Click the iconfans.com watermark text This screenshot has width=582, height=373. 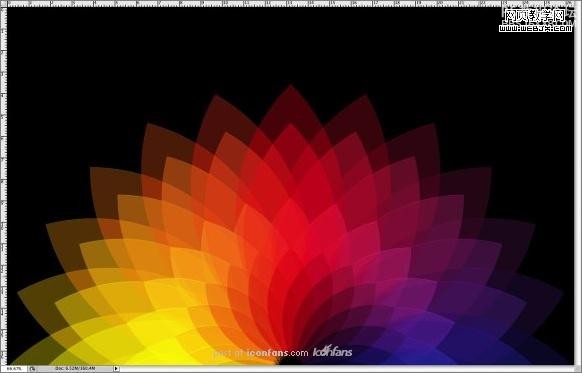click(x=277, y=353)
